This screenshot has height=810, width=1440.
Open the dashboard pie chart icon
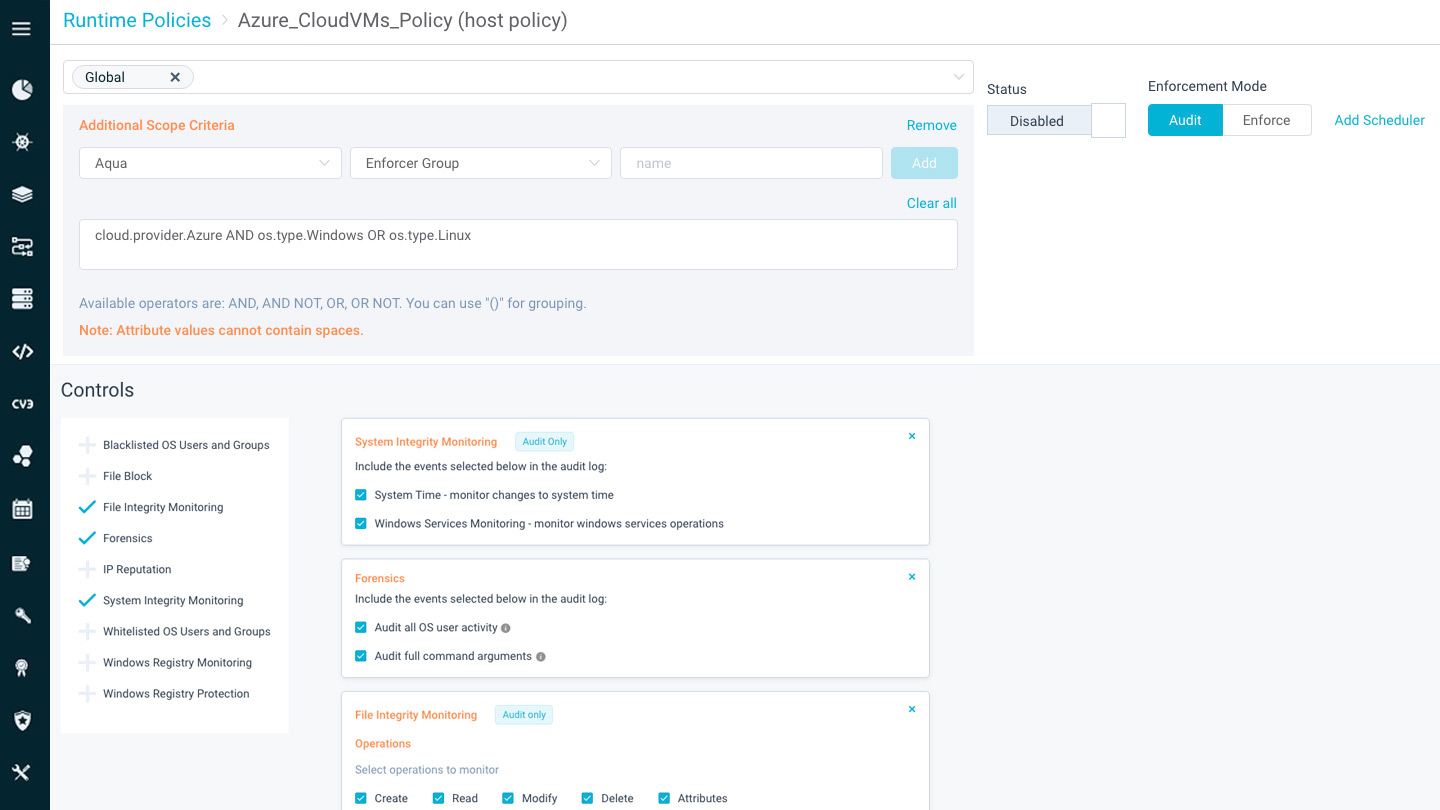22,90
